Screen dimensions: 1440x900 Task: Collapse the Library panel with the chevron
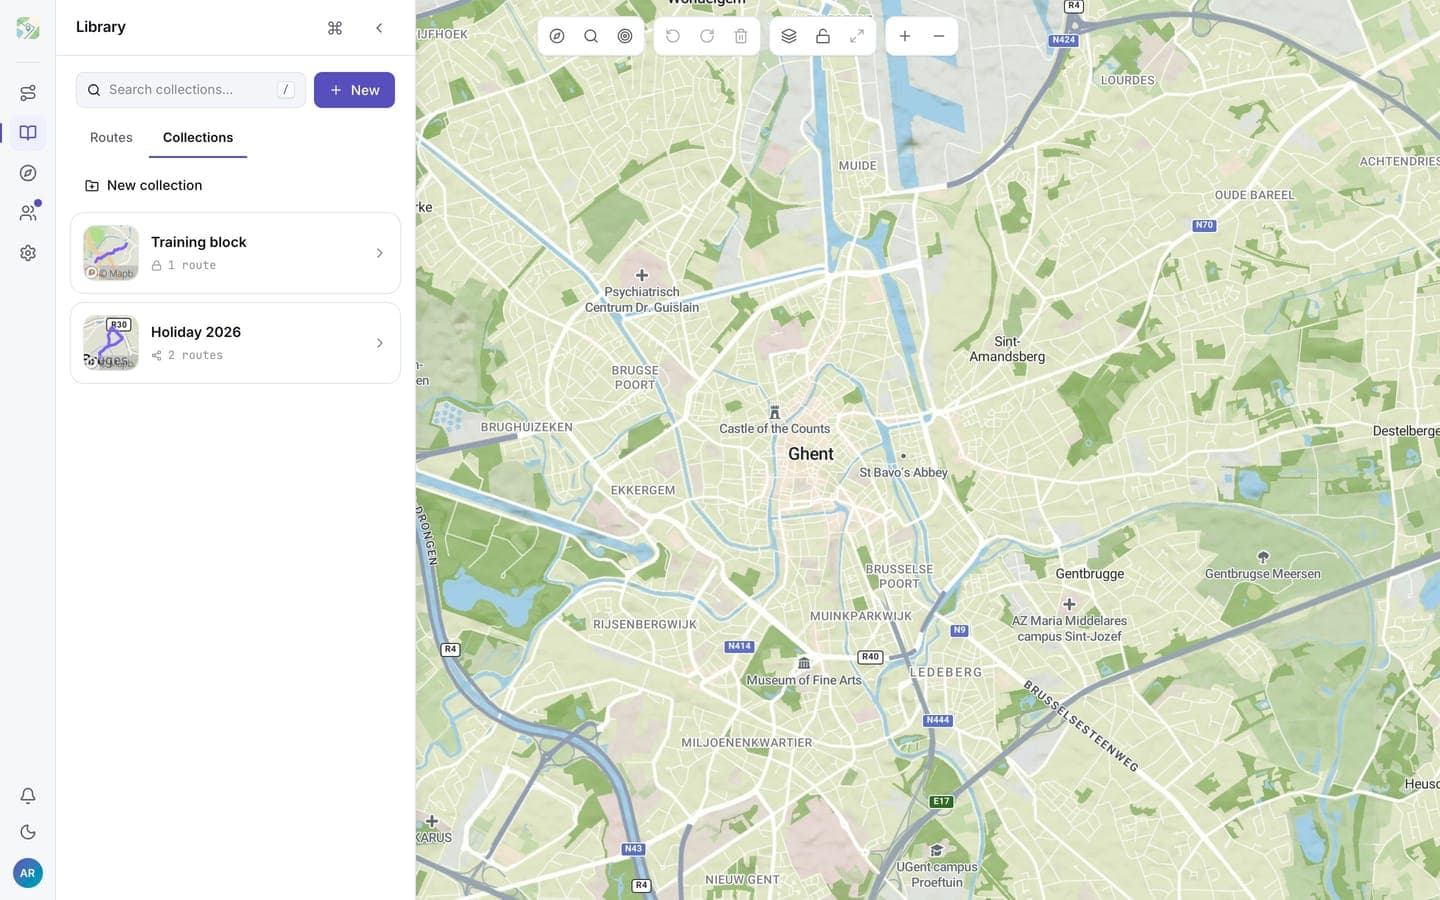tap(379, 28)
